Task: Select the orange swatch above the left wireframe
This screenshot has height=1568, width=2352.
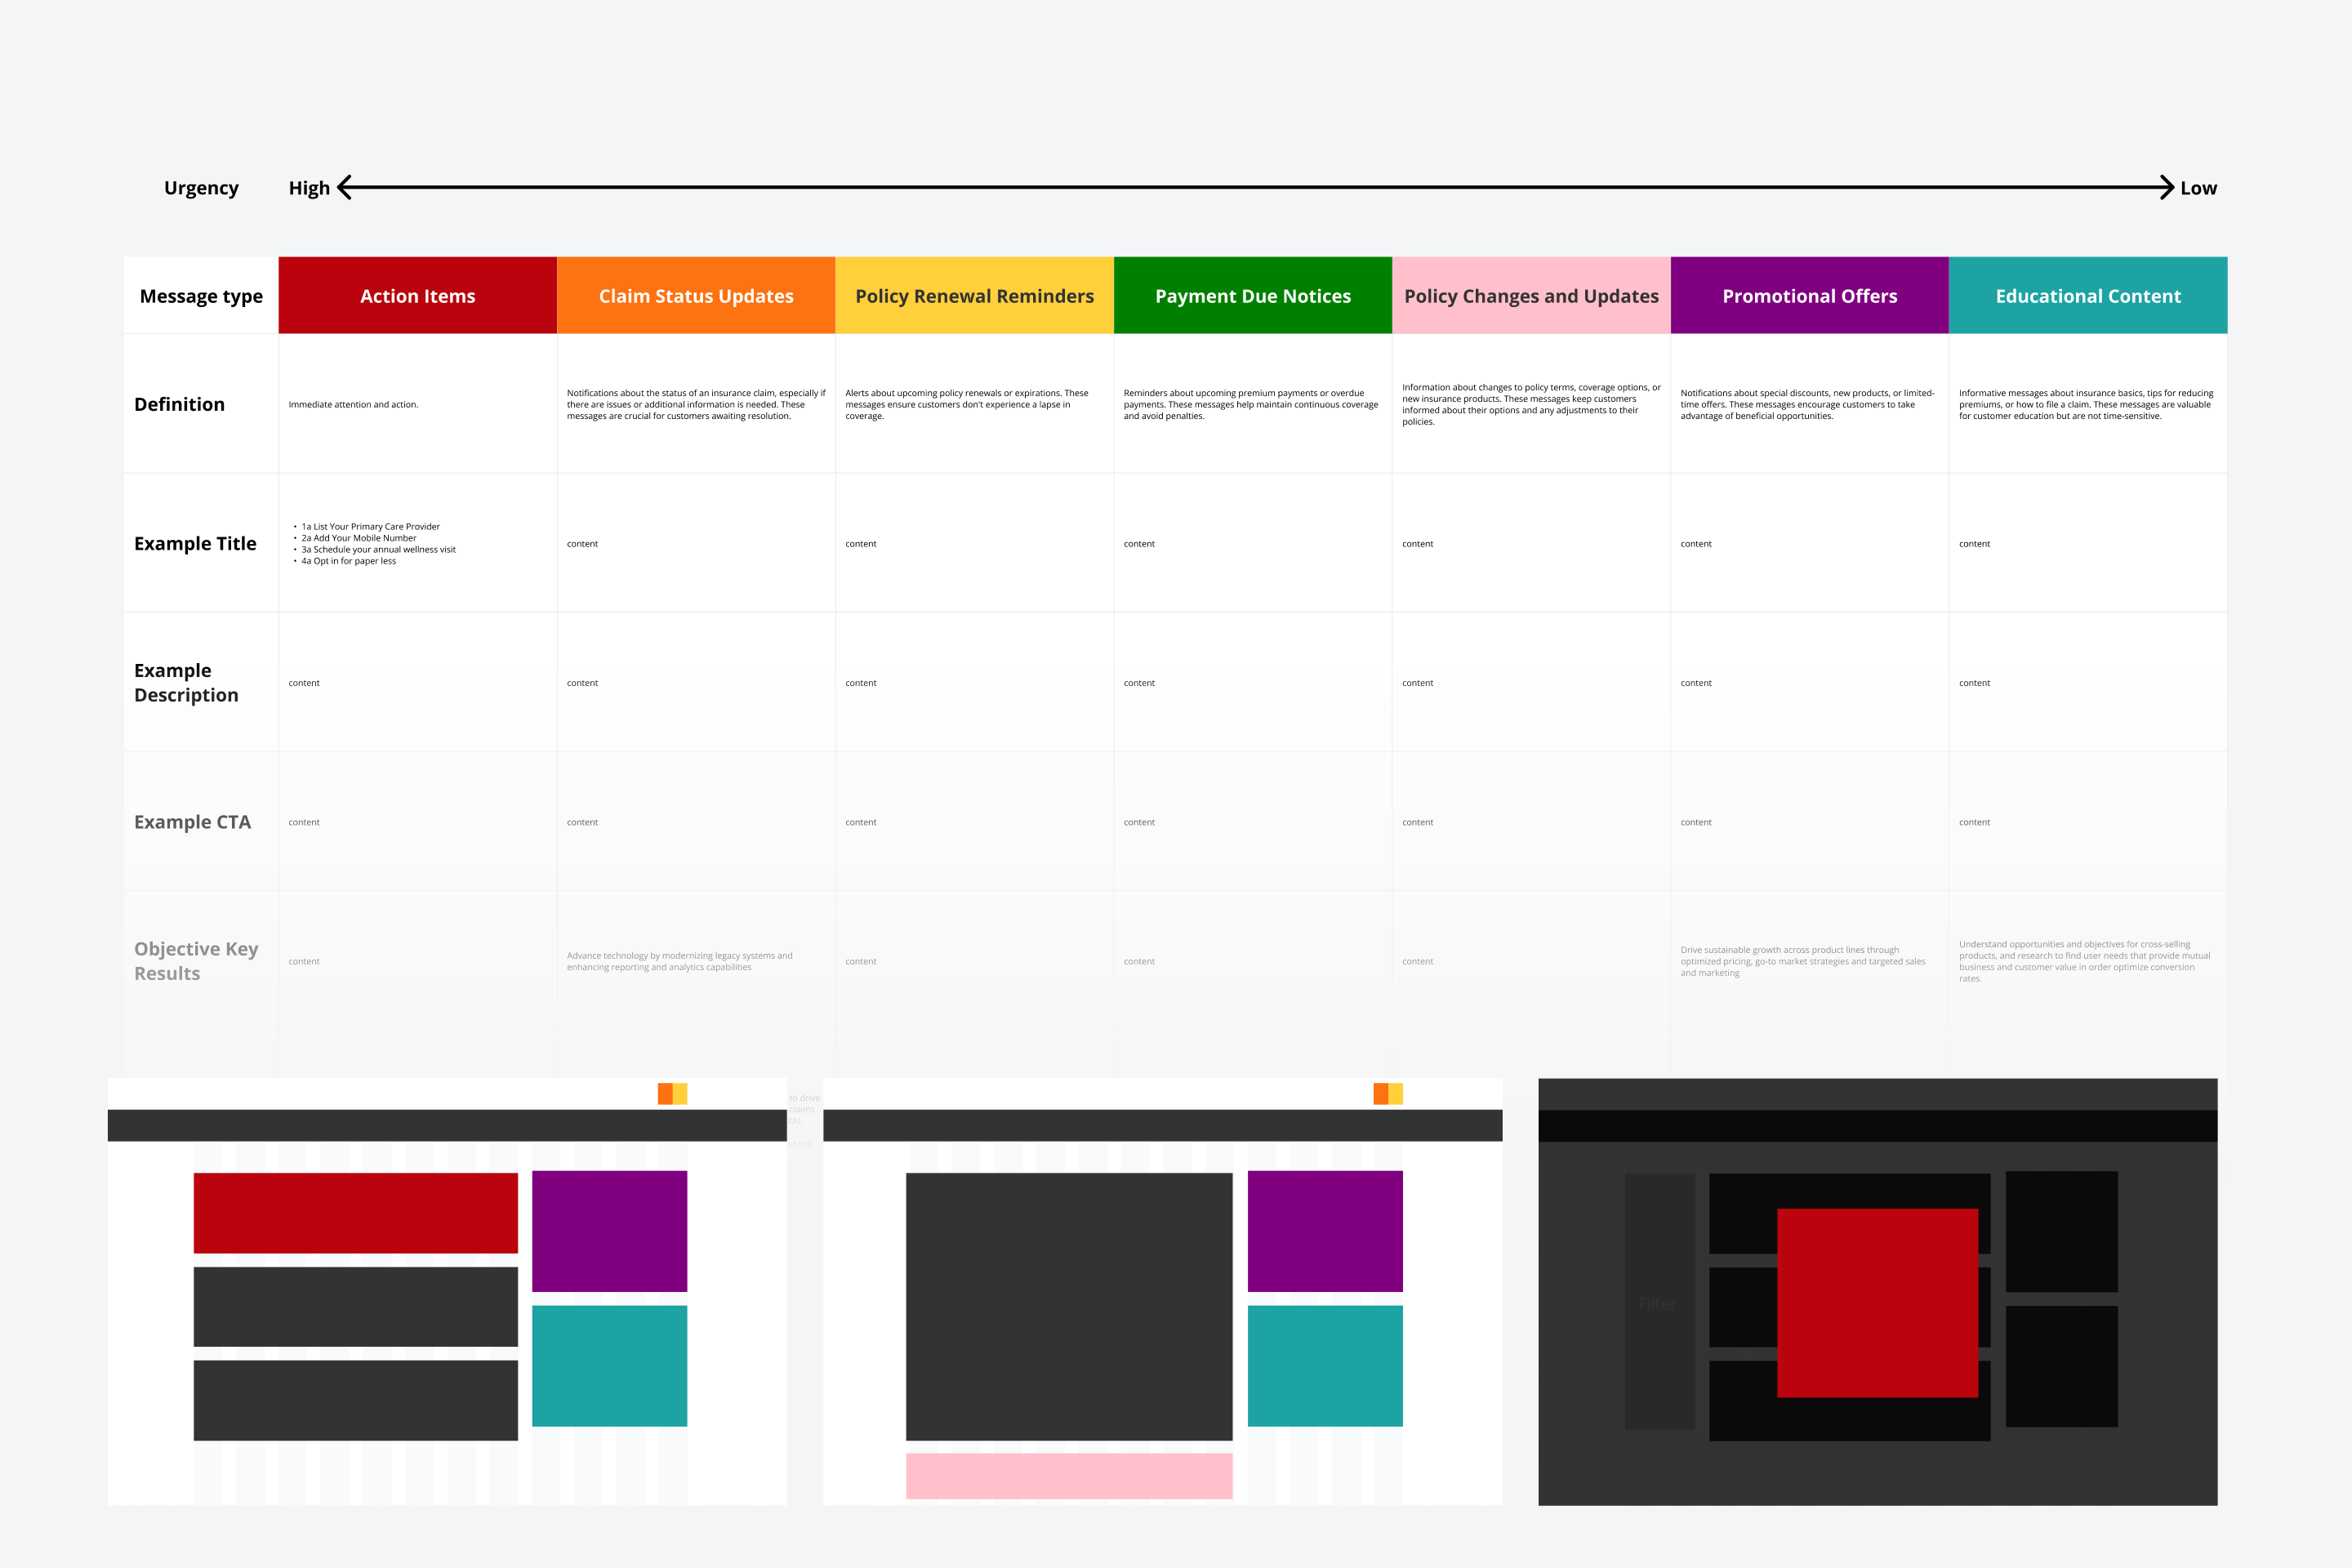Action: [x=666, y=1093]
